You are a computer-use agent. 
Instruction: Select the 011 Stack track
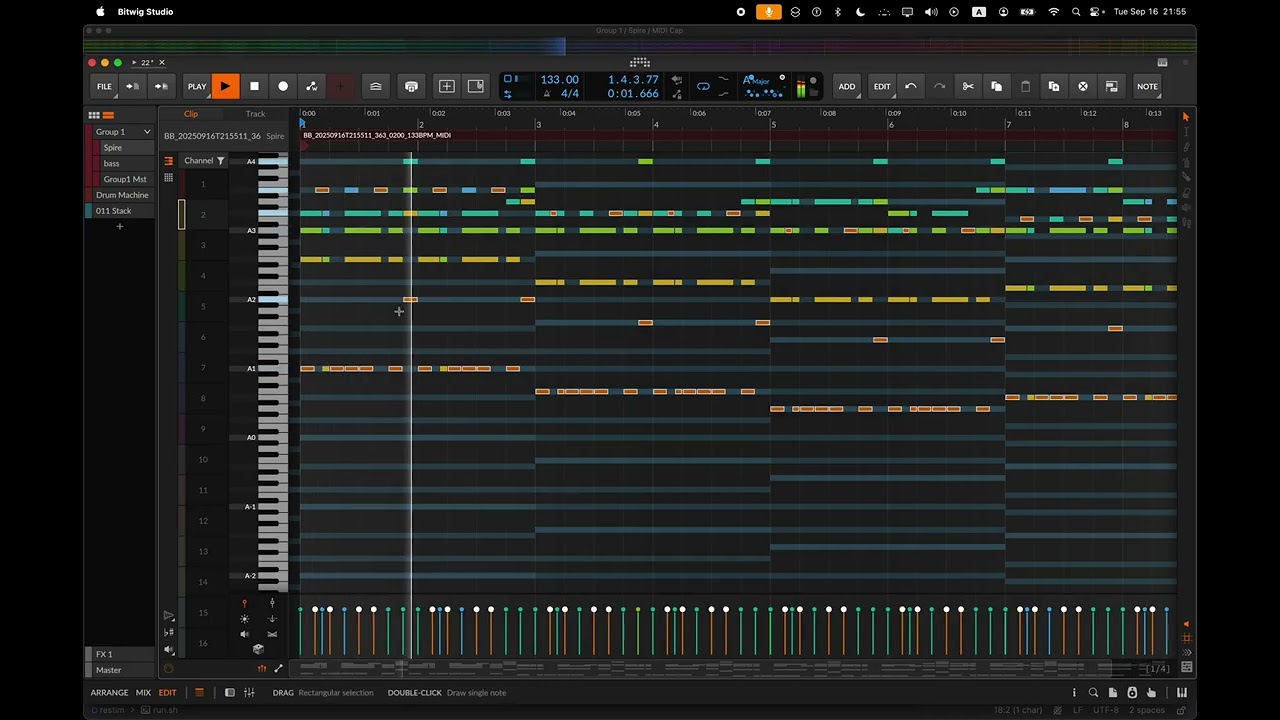[x=122, y=211]
